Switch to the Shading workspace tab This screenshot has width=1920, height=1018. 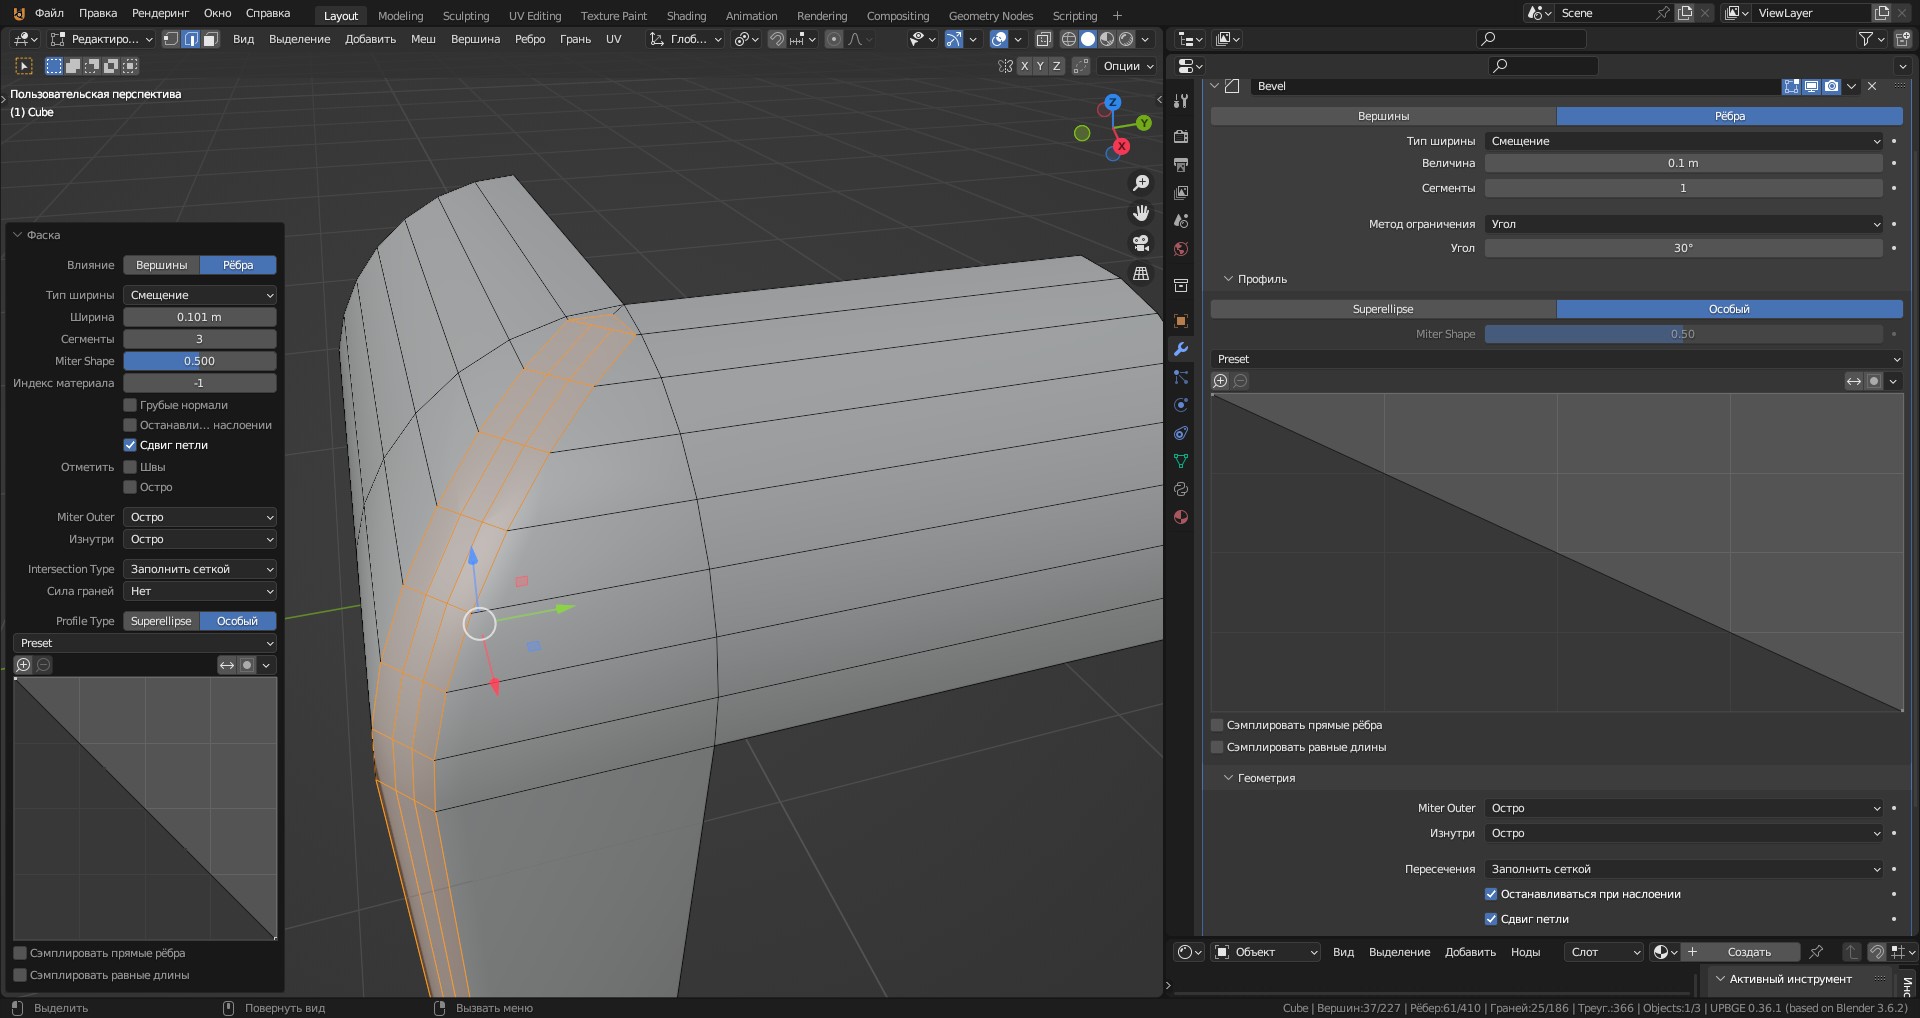[x=686, y=16]
